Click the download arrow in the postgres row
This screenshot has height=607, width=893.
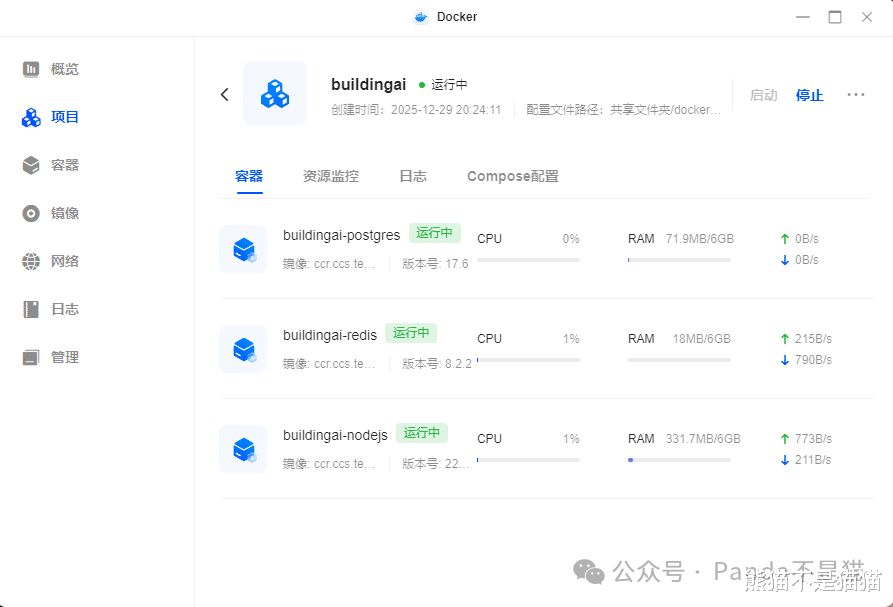coord(785,260)
